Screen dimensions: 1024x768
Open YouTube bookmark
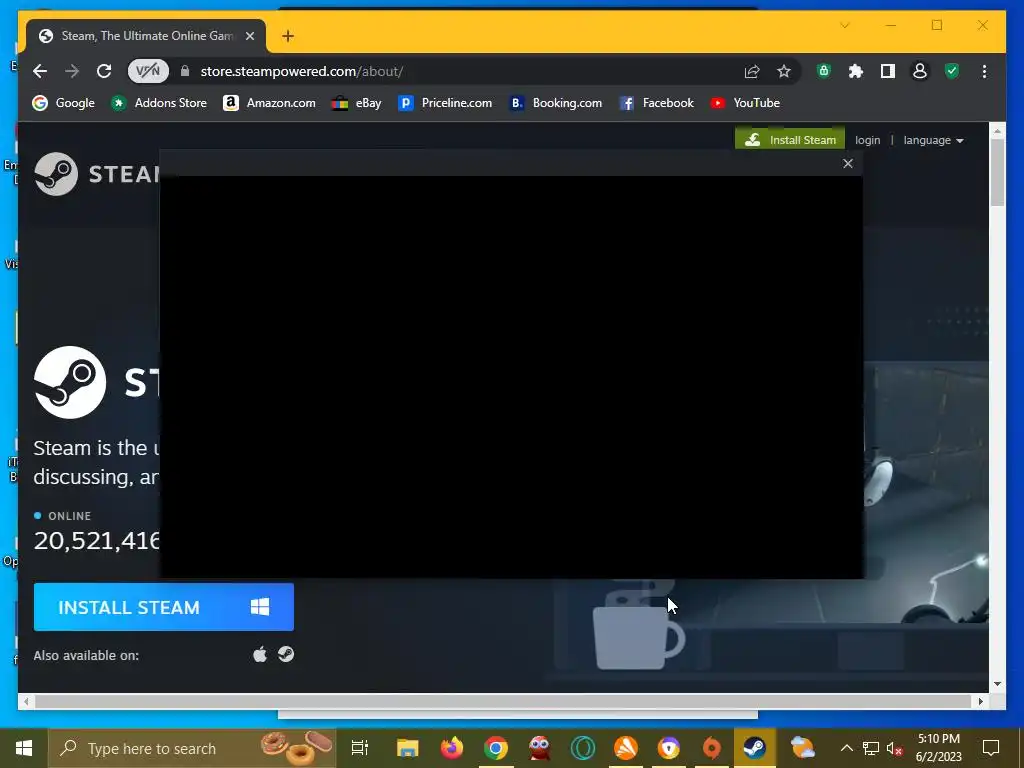click(x=744, y=103)
